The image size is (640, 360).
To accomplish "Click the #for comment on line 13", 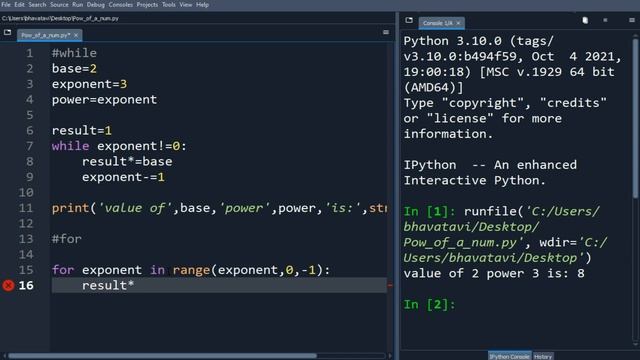I will point(67,239).
